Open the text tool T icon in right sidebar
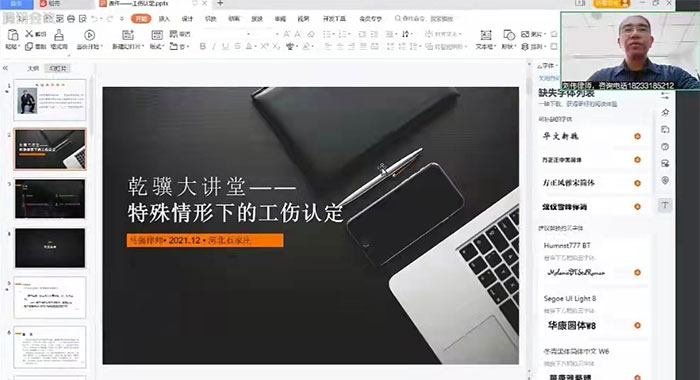Viewport: 700px width, 380px height. point(665,205)
